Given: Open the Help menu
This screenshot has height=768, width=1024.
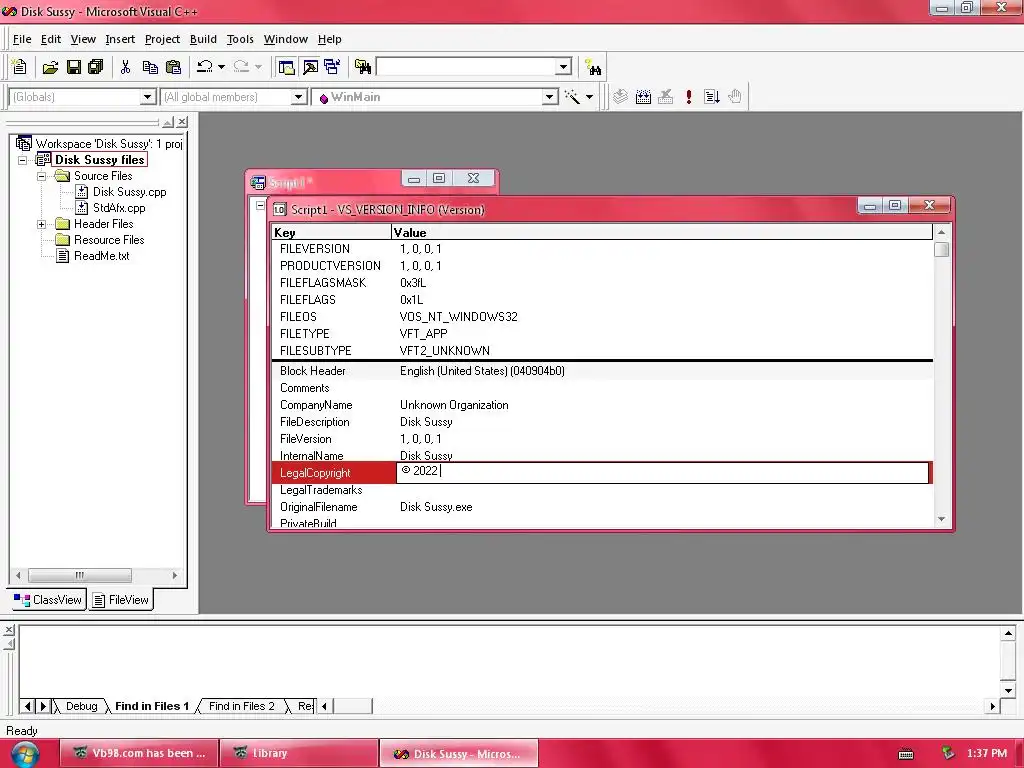Looking at the screenshot, I should [x=330, y=39].
